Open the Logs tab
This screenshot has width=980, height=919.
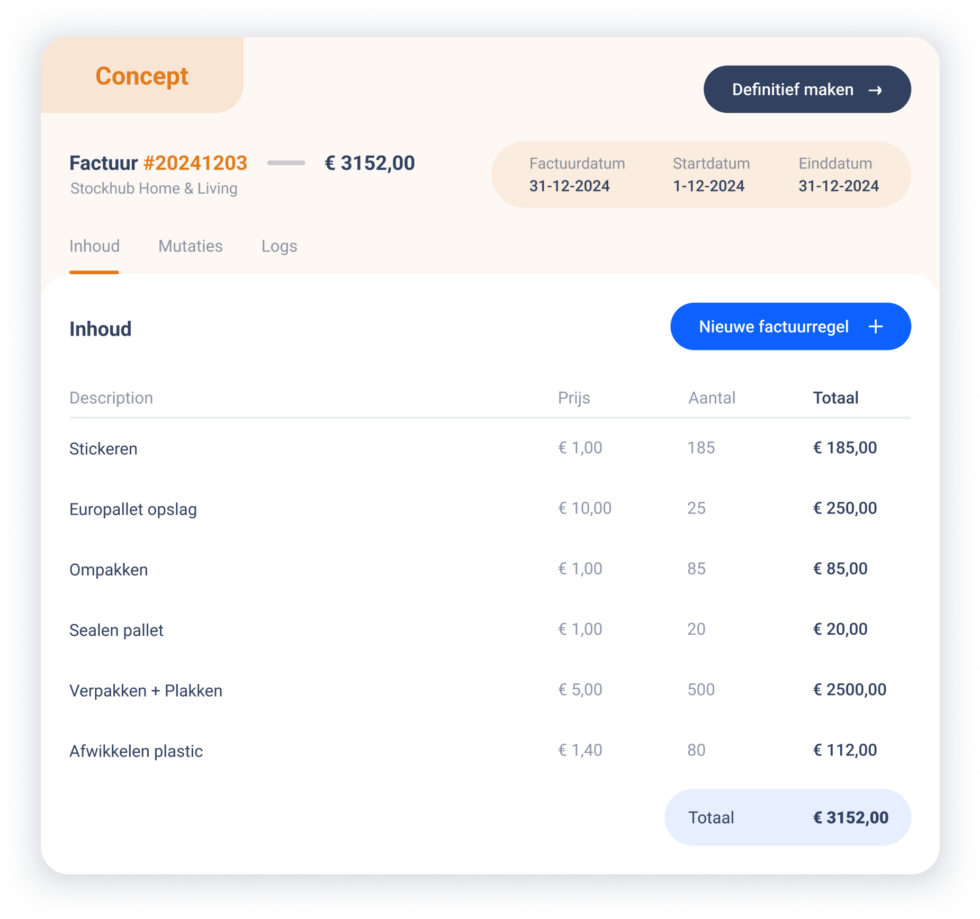click(x=279, y=246)
